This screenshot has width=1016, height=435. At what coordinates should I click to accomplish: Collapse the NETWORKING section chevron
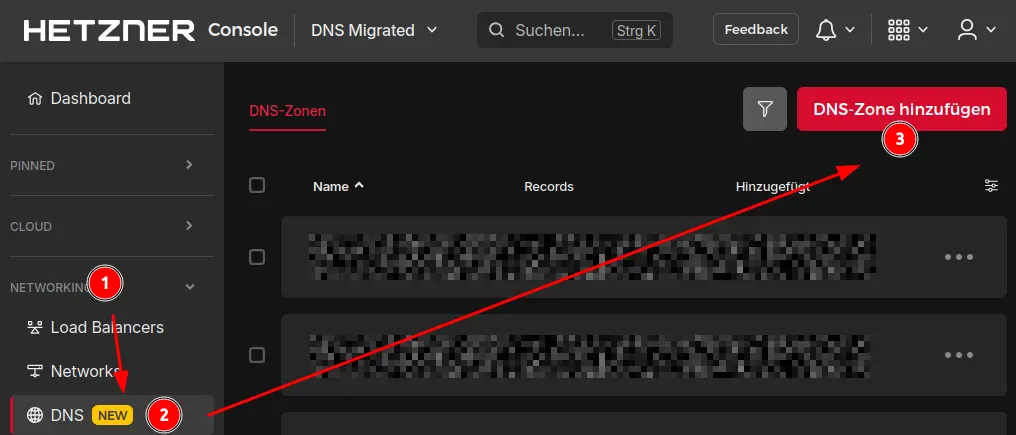click(190, 287)
